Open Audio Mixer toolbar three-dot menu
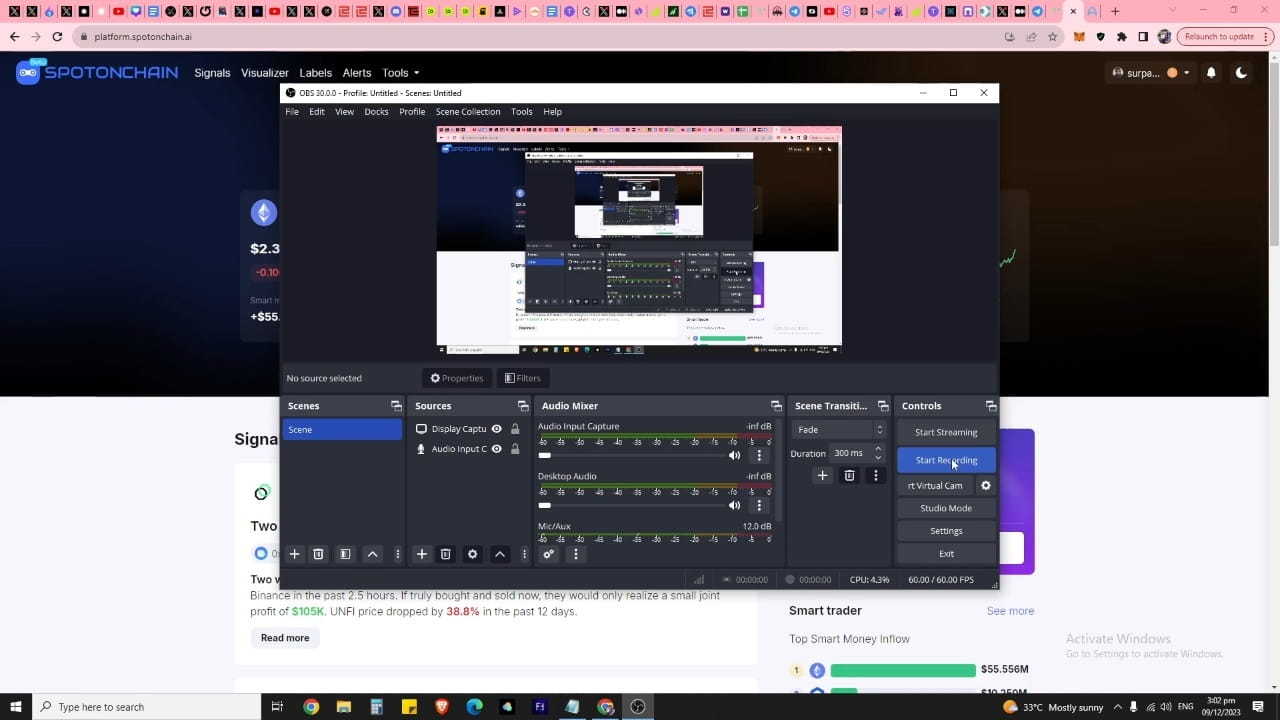1280x720 pixels. coord(575,554)
